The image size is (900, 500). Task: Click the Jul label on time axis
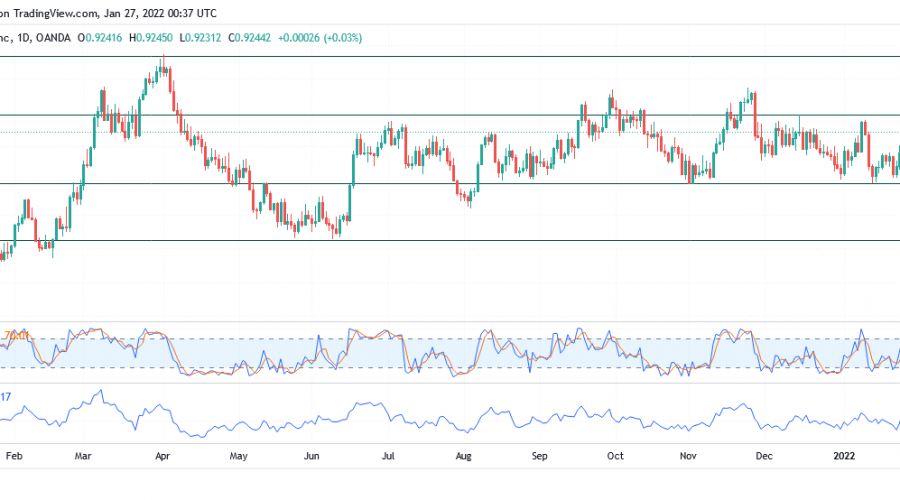388,456
